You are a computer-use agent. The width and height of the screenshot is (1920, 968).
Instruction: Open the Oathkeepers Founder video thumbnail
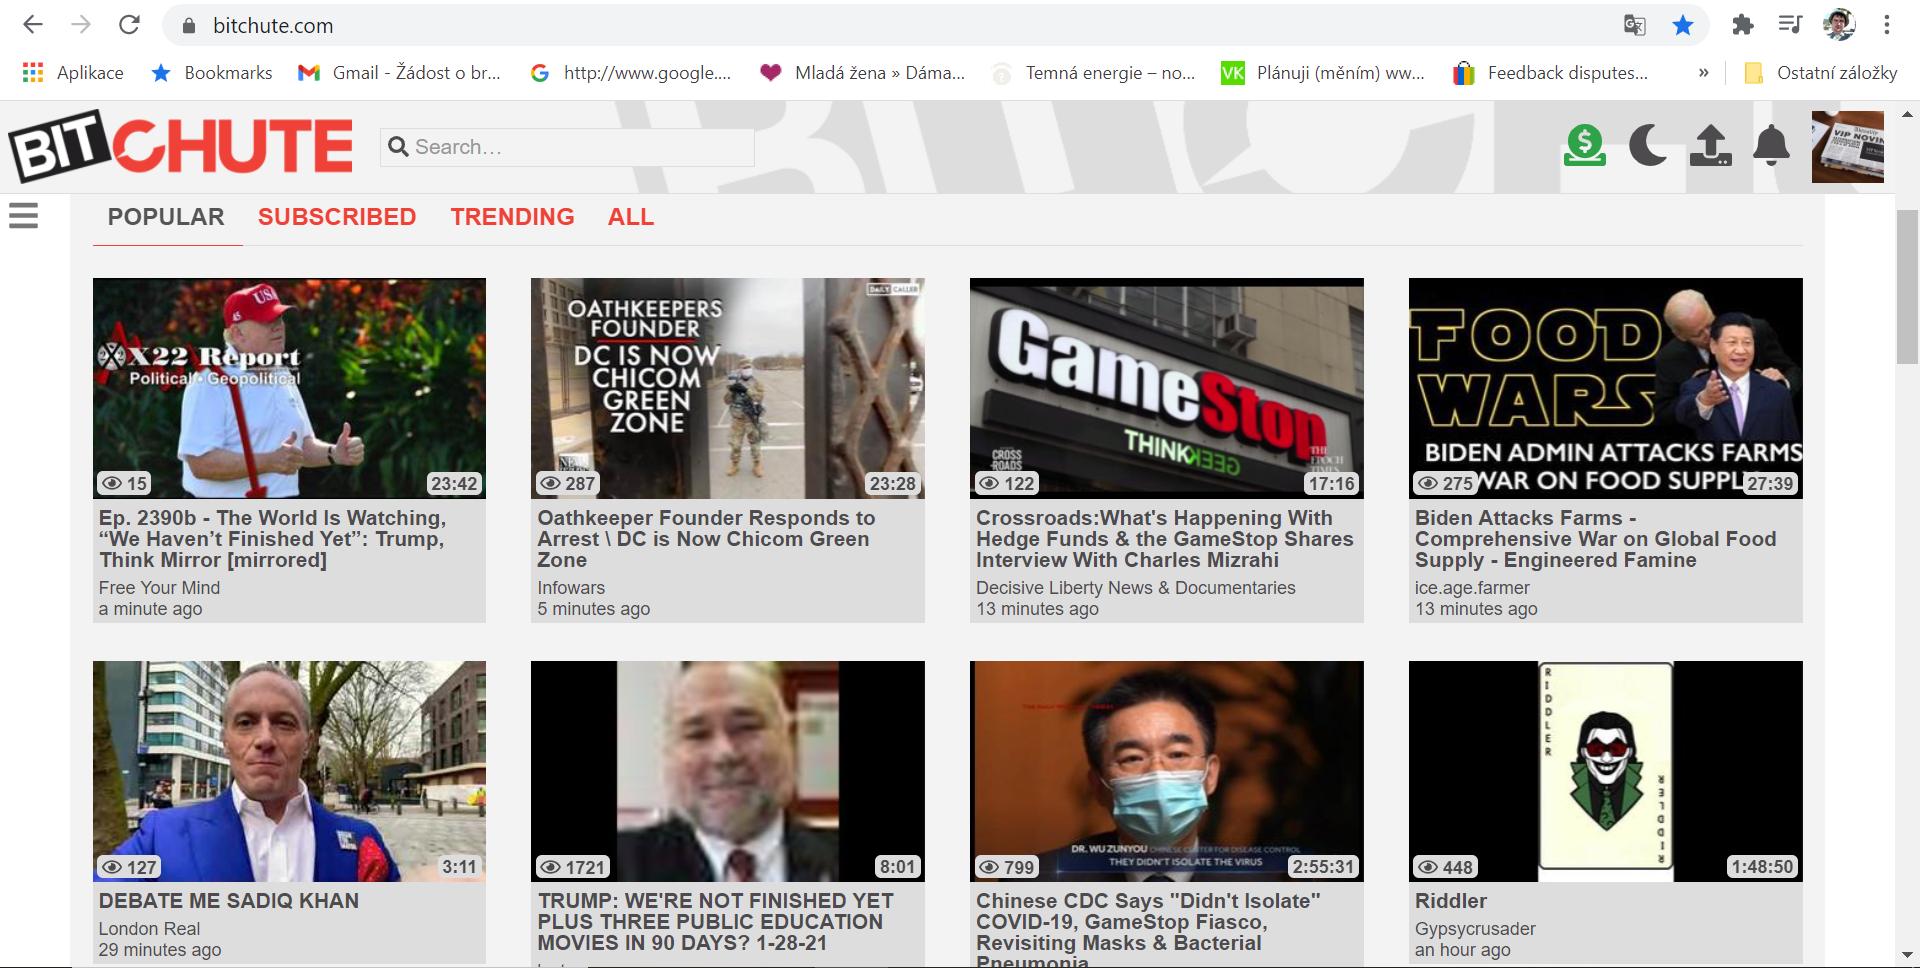coord(728,388)
